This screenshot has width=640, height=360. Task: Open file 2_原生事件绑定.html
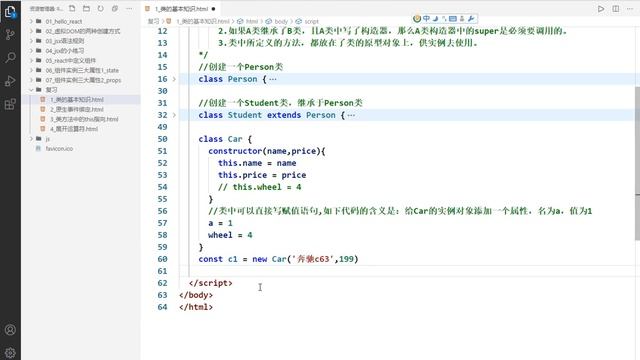point(77,109)
